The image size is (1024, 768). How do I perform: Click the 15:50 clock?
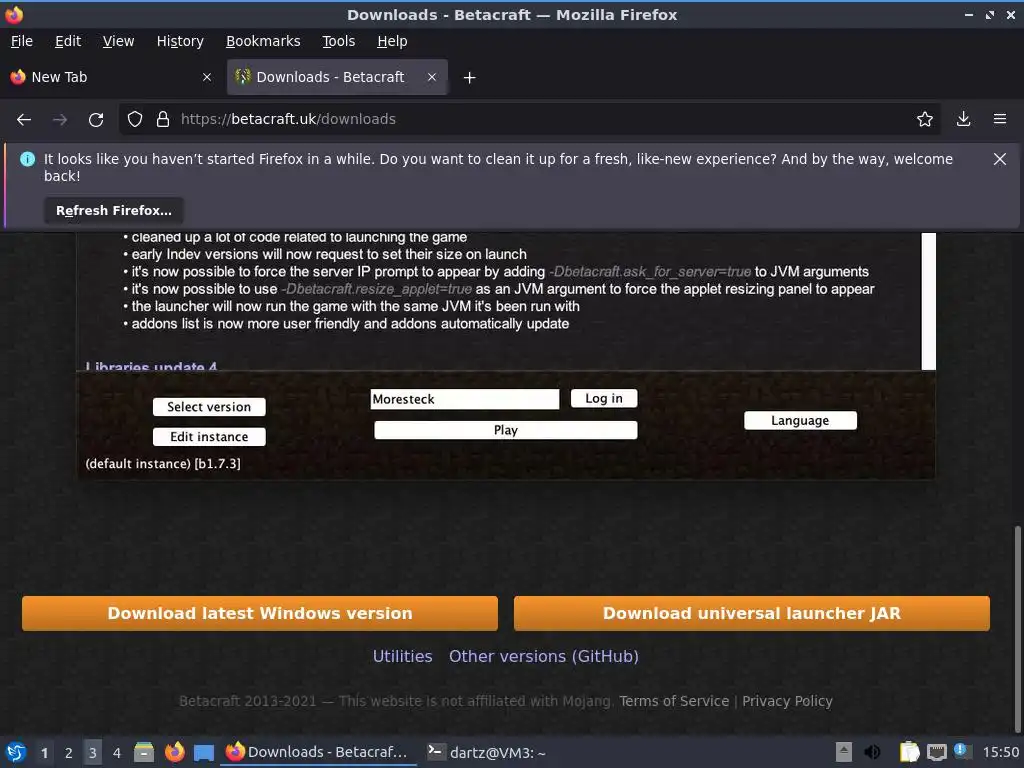[1000, 752]
